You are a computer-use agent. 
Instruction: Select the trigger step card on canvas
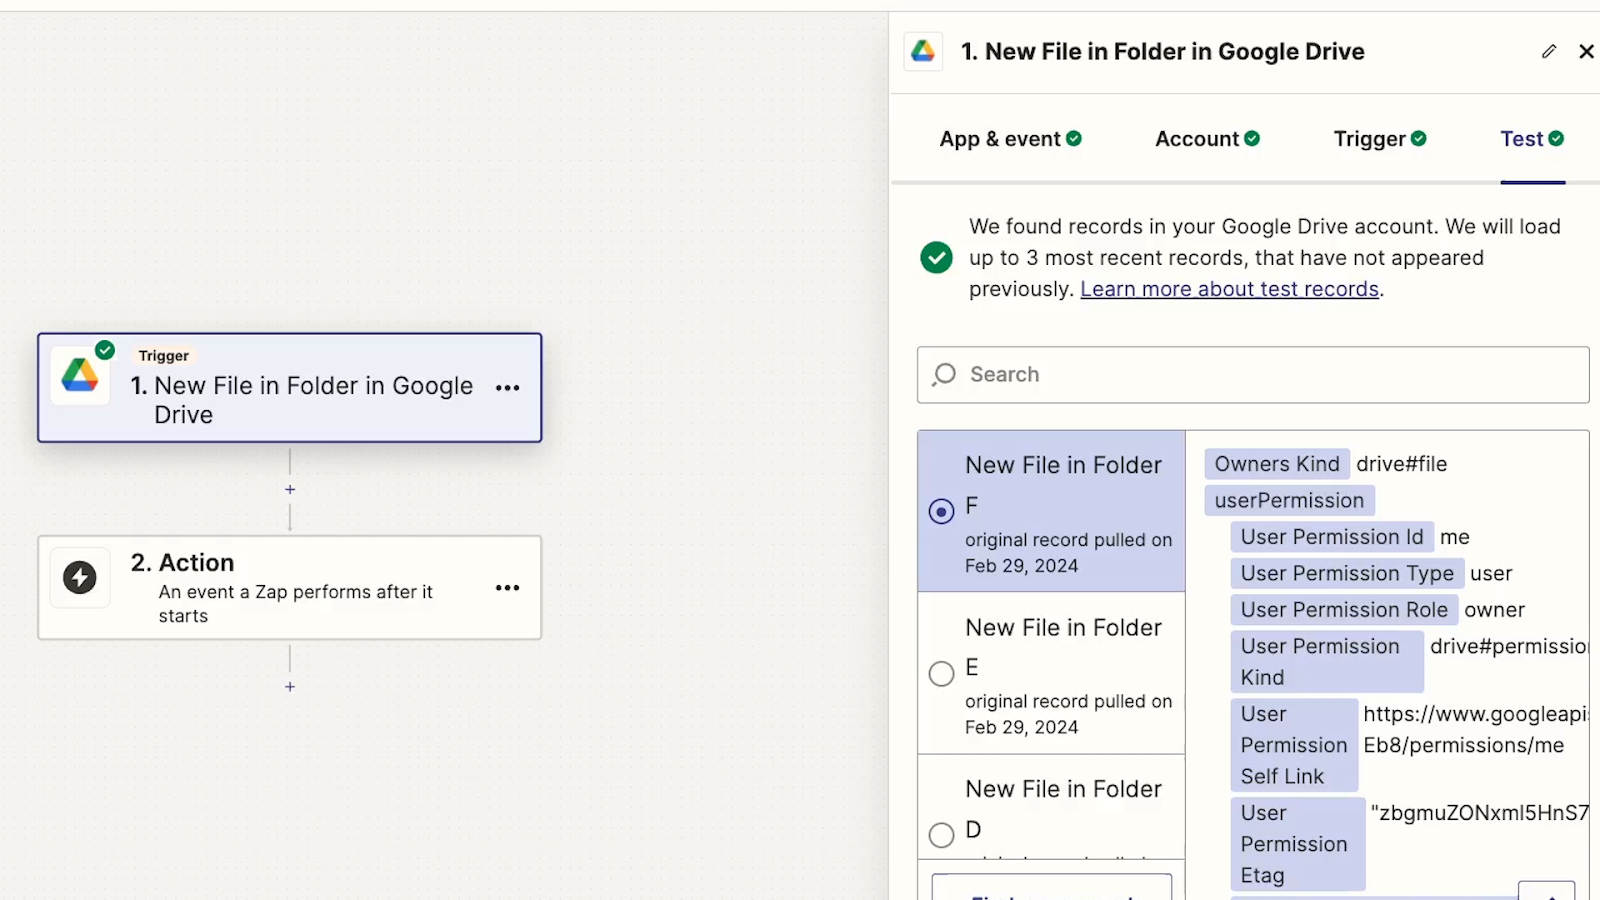[290, 388]
